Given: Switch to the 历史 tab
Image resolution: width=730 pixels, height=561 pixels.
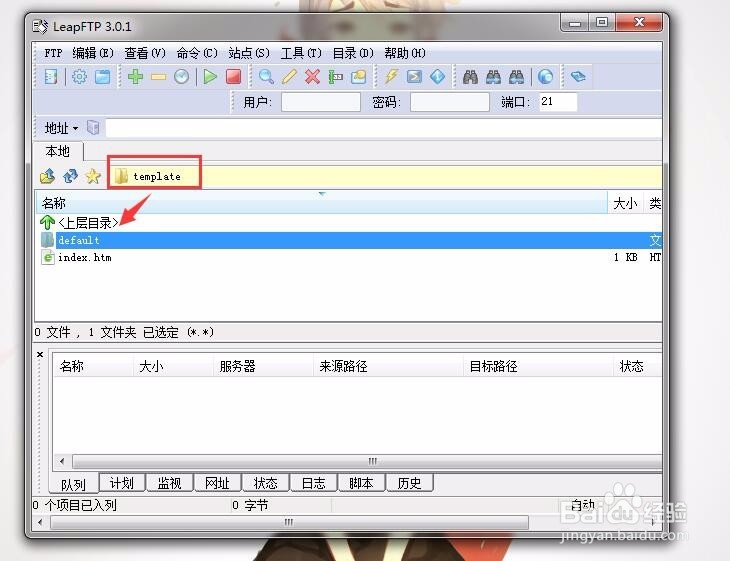Looking at the screenshot, I should (409, 483).
